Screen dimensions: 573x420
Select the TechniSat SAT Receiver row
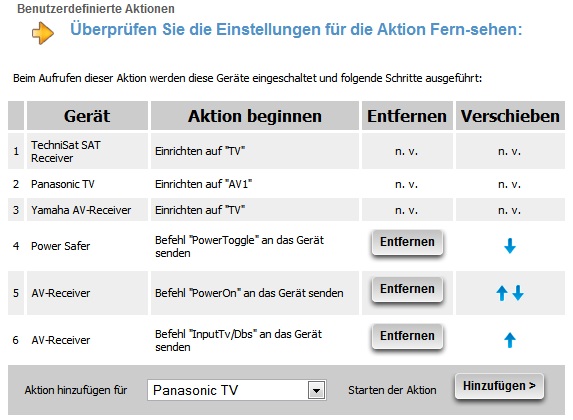(286, 151)
